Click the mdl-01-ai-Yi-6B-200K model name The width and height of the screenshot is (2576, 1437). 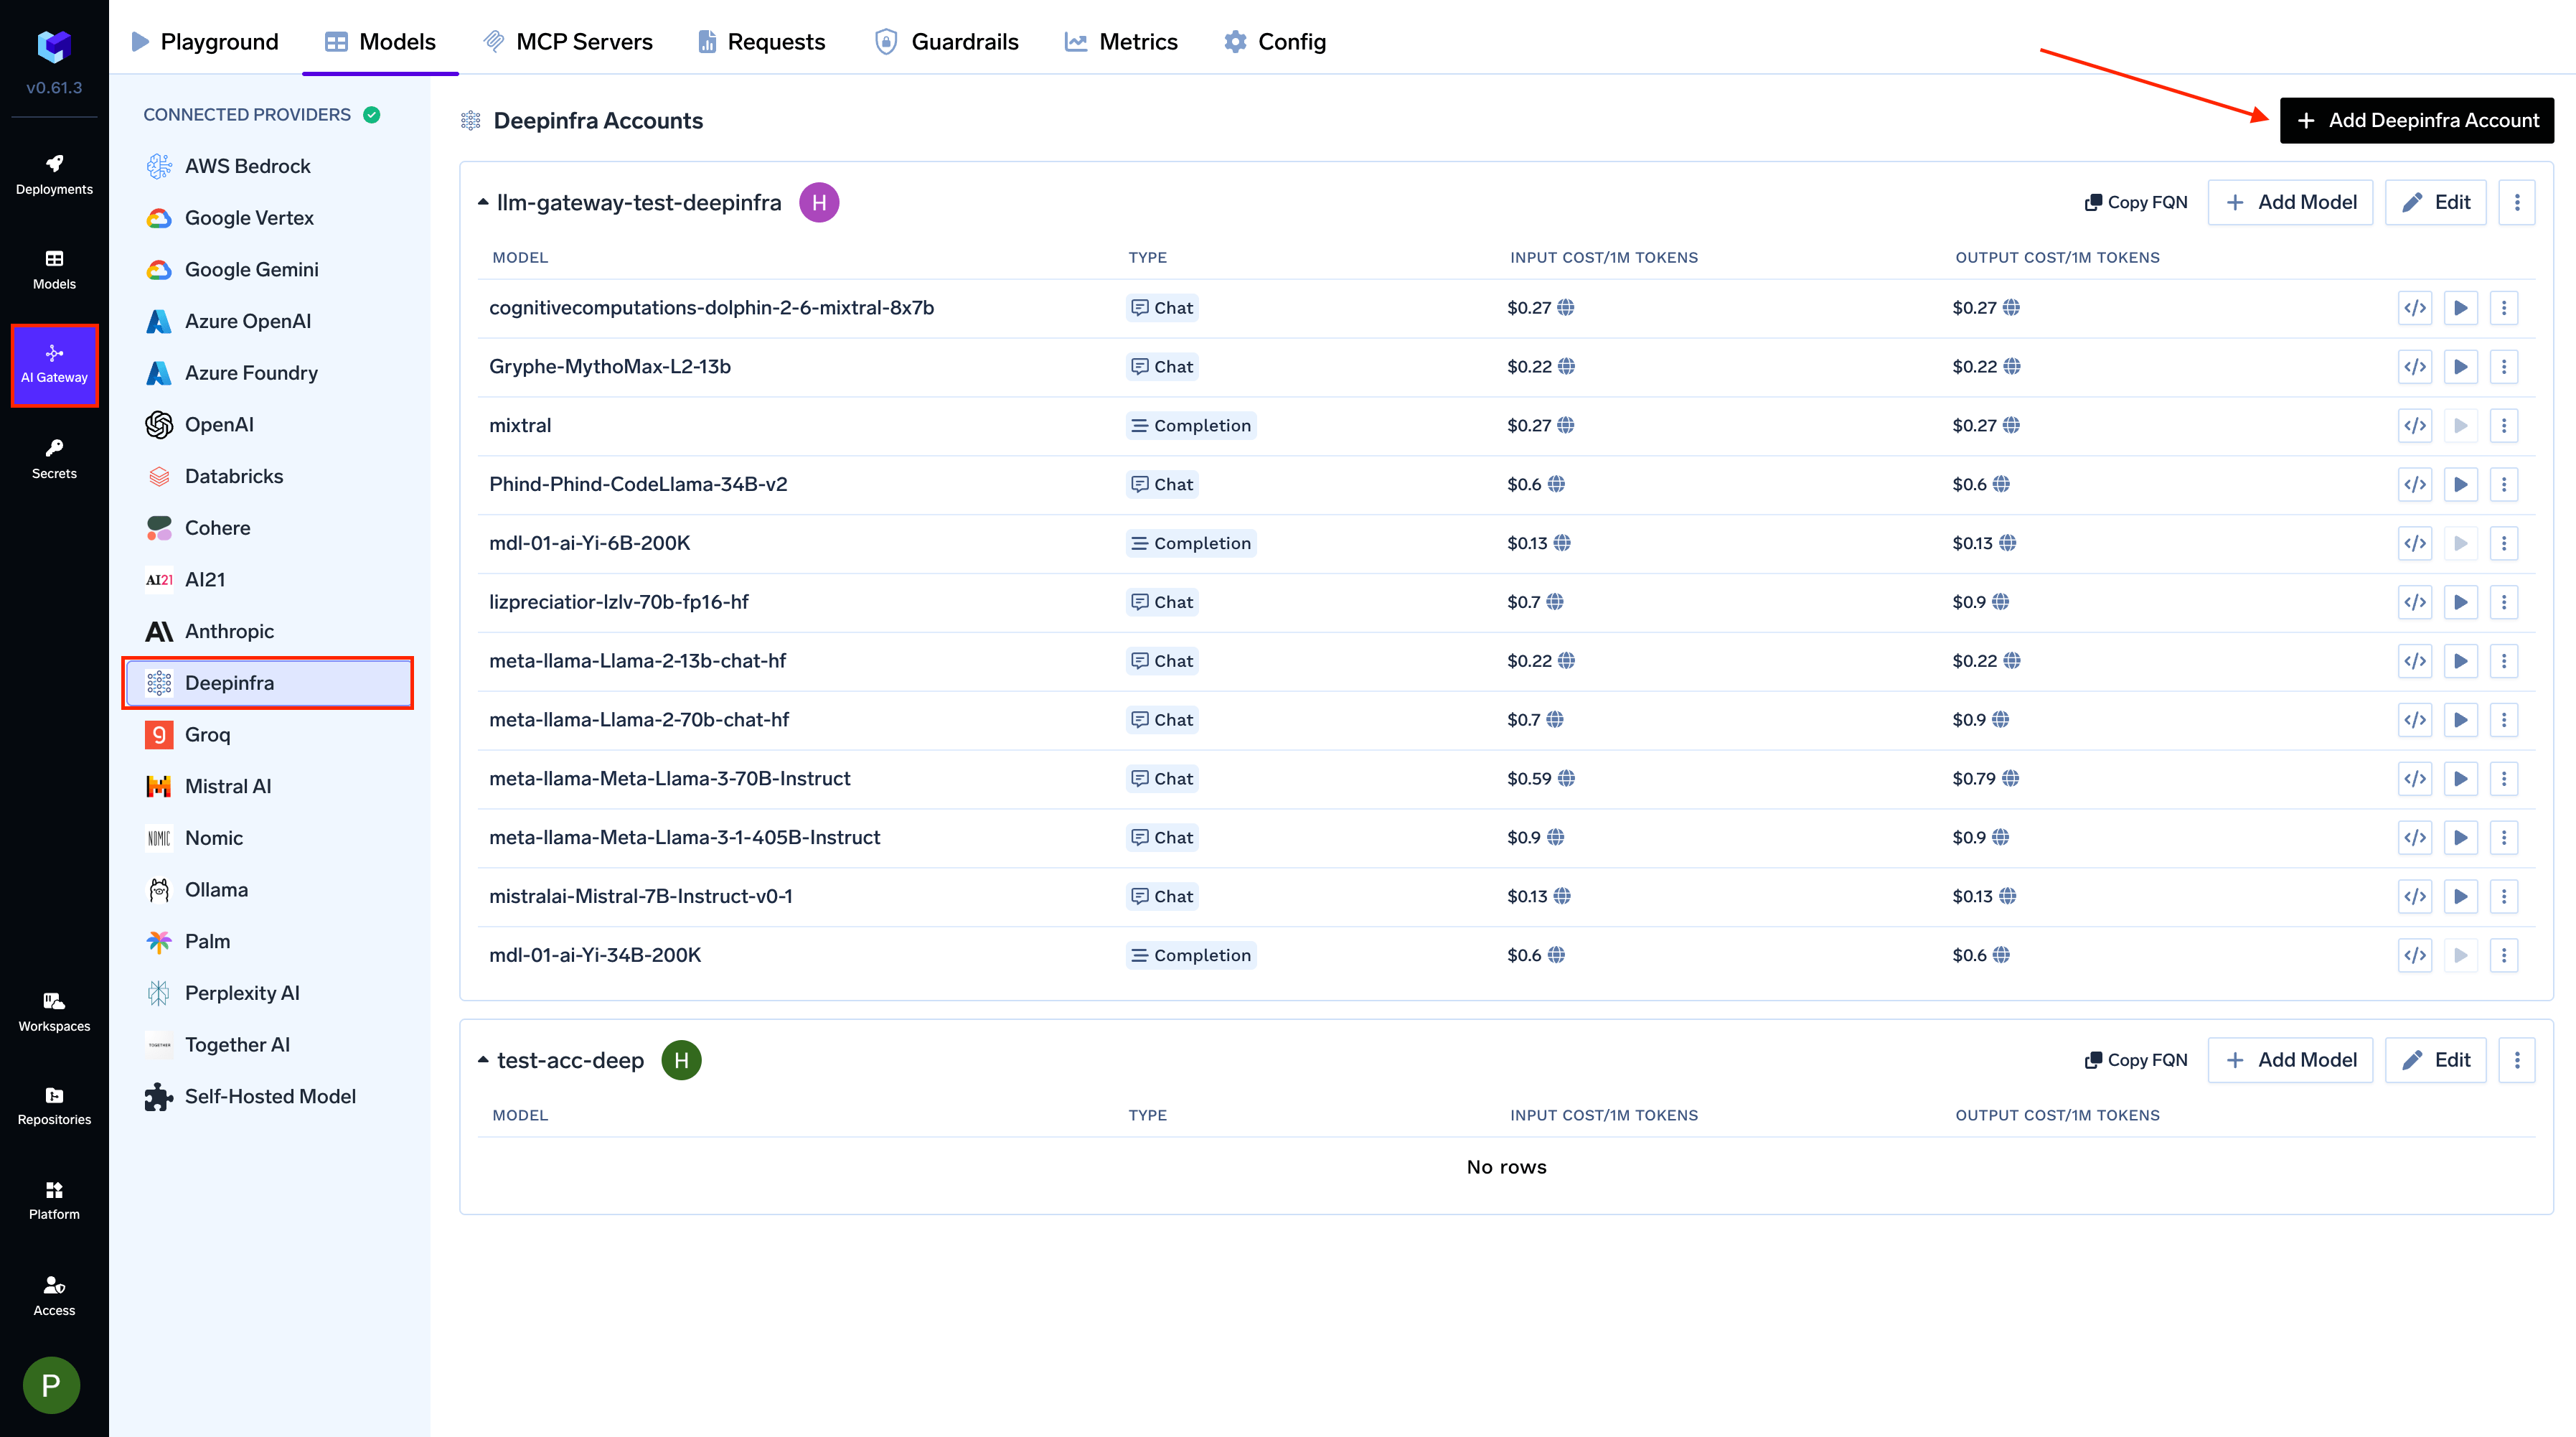click(x=589, y=543)
